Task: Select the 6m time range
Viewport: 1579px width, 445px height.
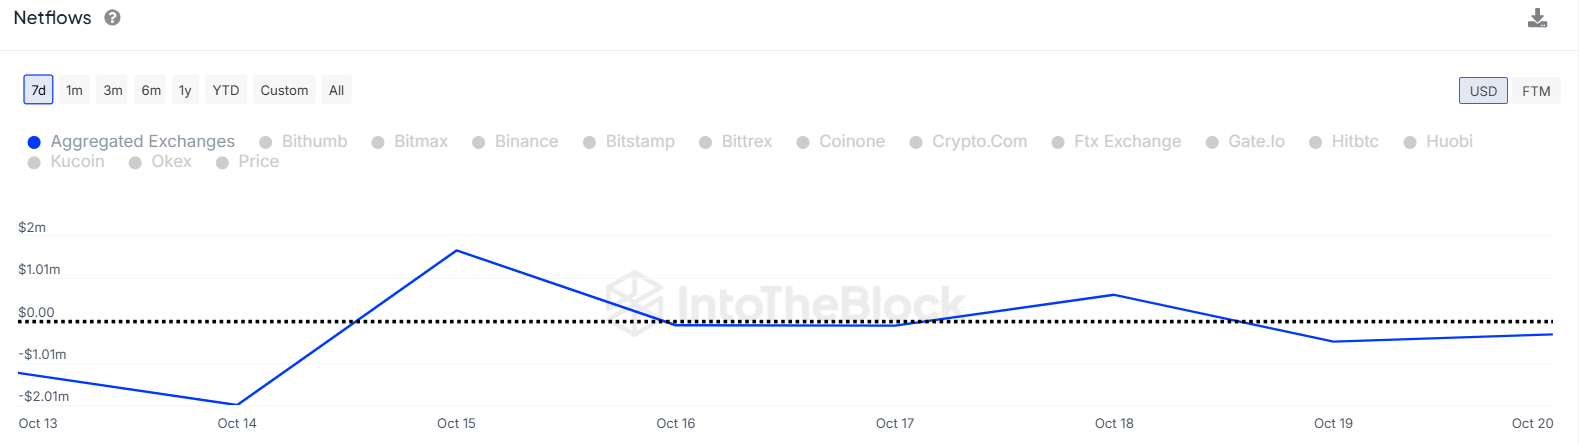Action: pos(151,90)
